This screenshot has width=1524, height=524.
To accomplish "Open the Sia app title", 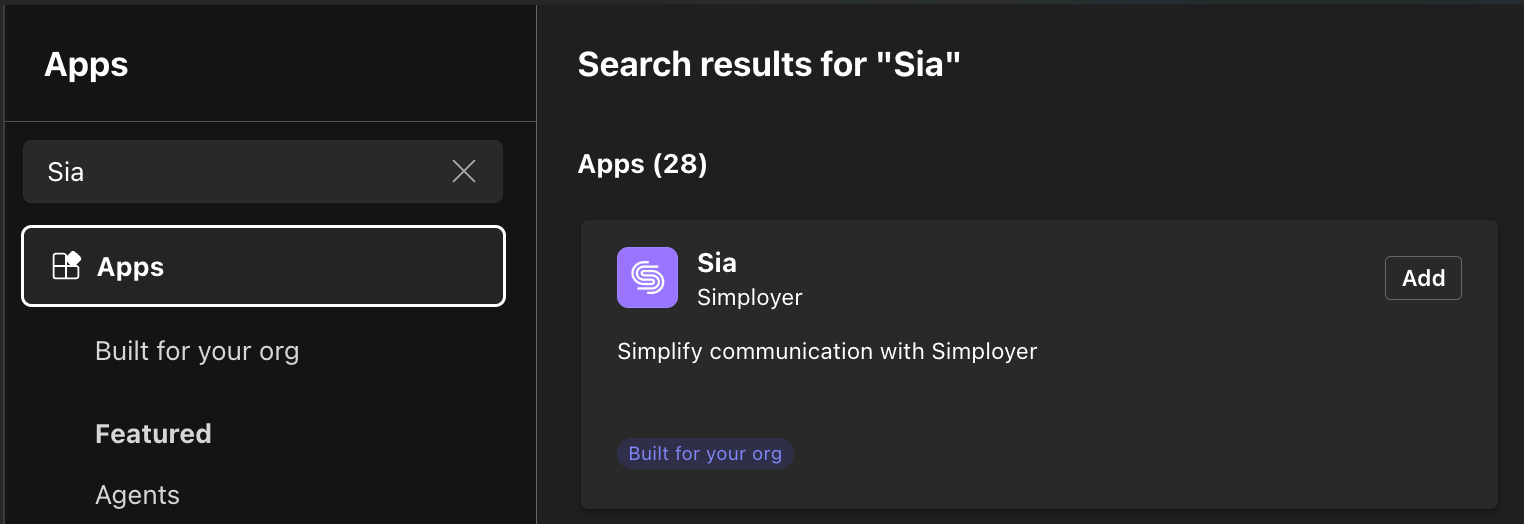I will tap(716, 263).
